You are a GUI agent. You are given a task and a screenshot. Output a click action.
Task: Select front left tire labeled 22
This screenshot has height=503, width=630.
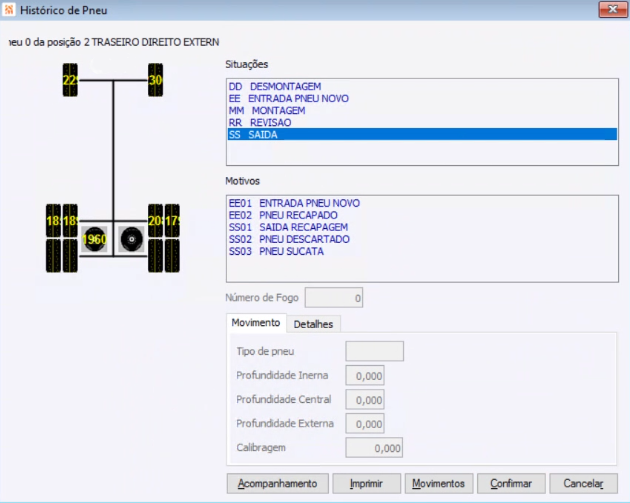pyautogui.click(x=70, y=80)
